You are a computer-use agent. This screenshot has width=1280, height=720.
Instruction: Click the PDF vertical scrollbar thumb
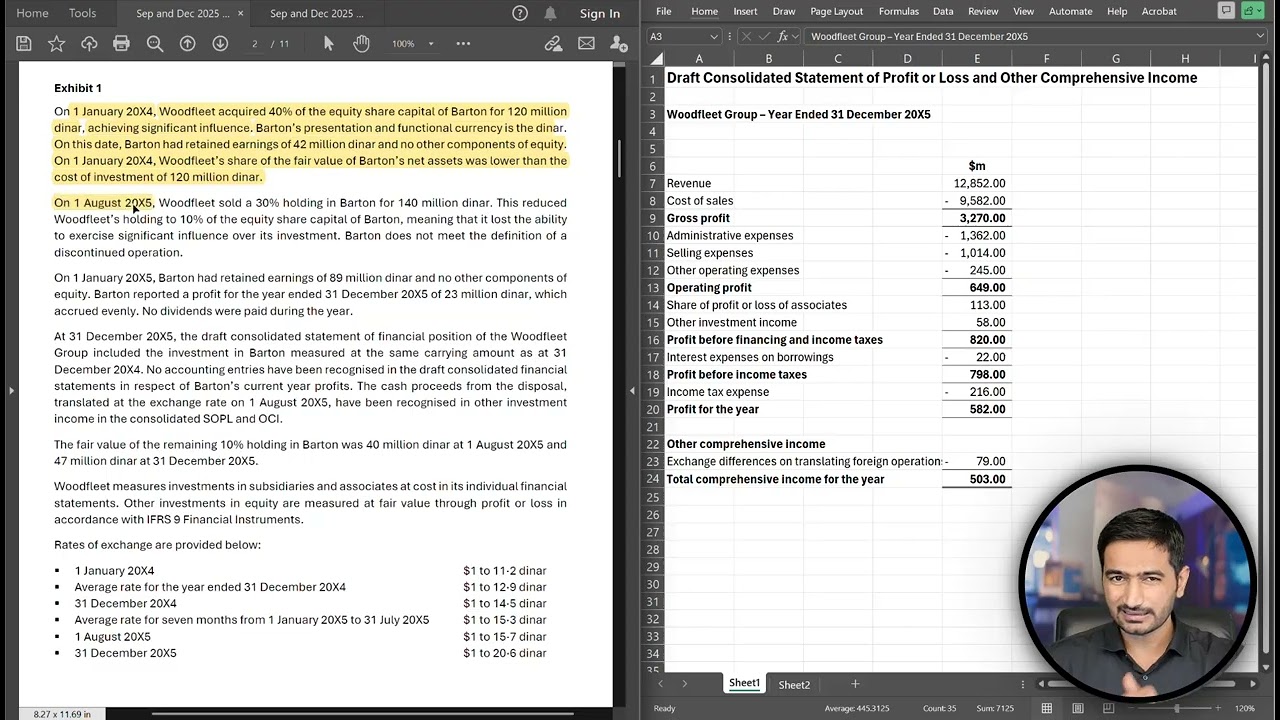tap(620, 157)
